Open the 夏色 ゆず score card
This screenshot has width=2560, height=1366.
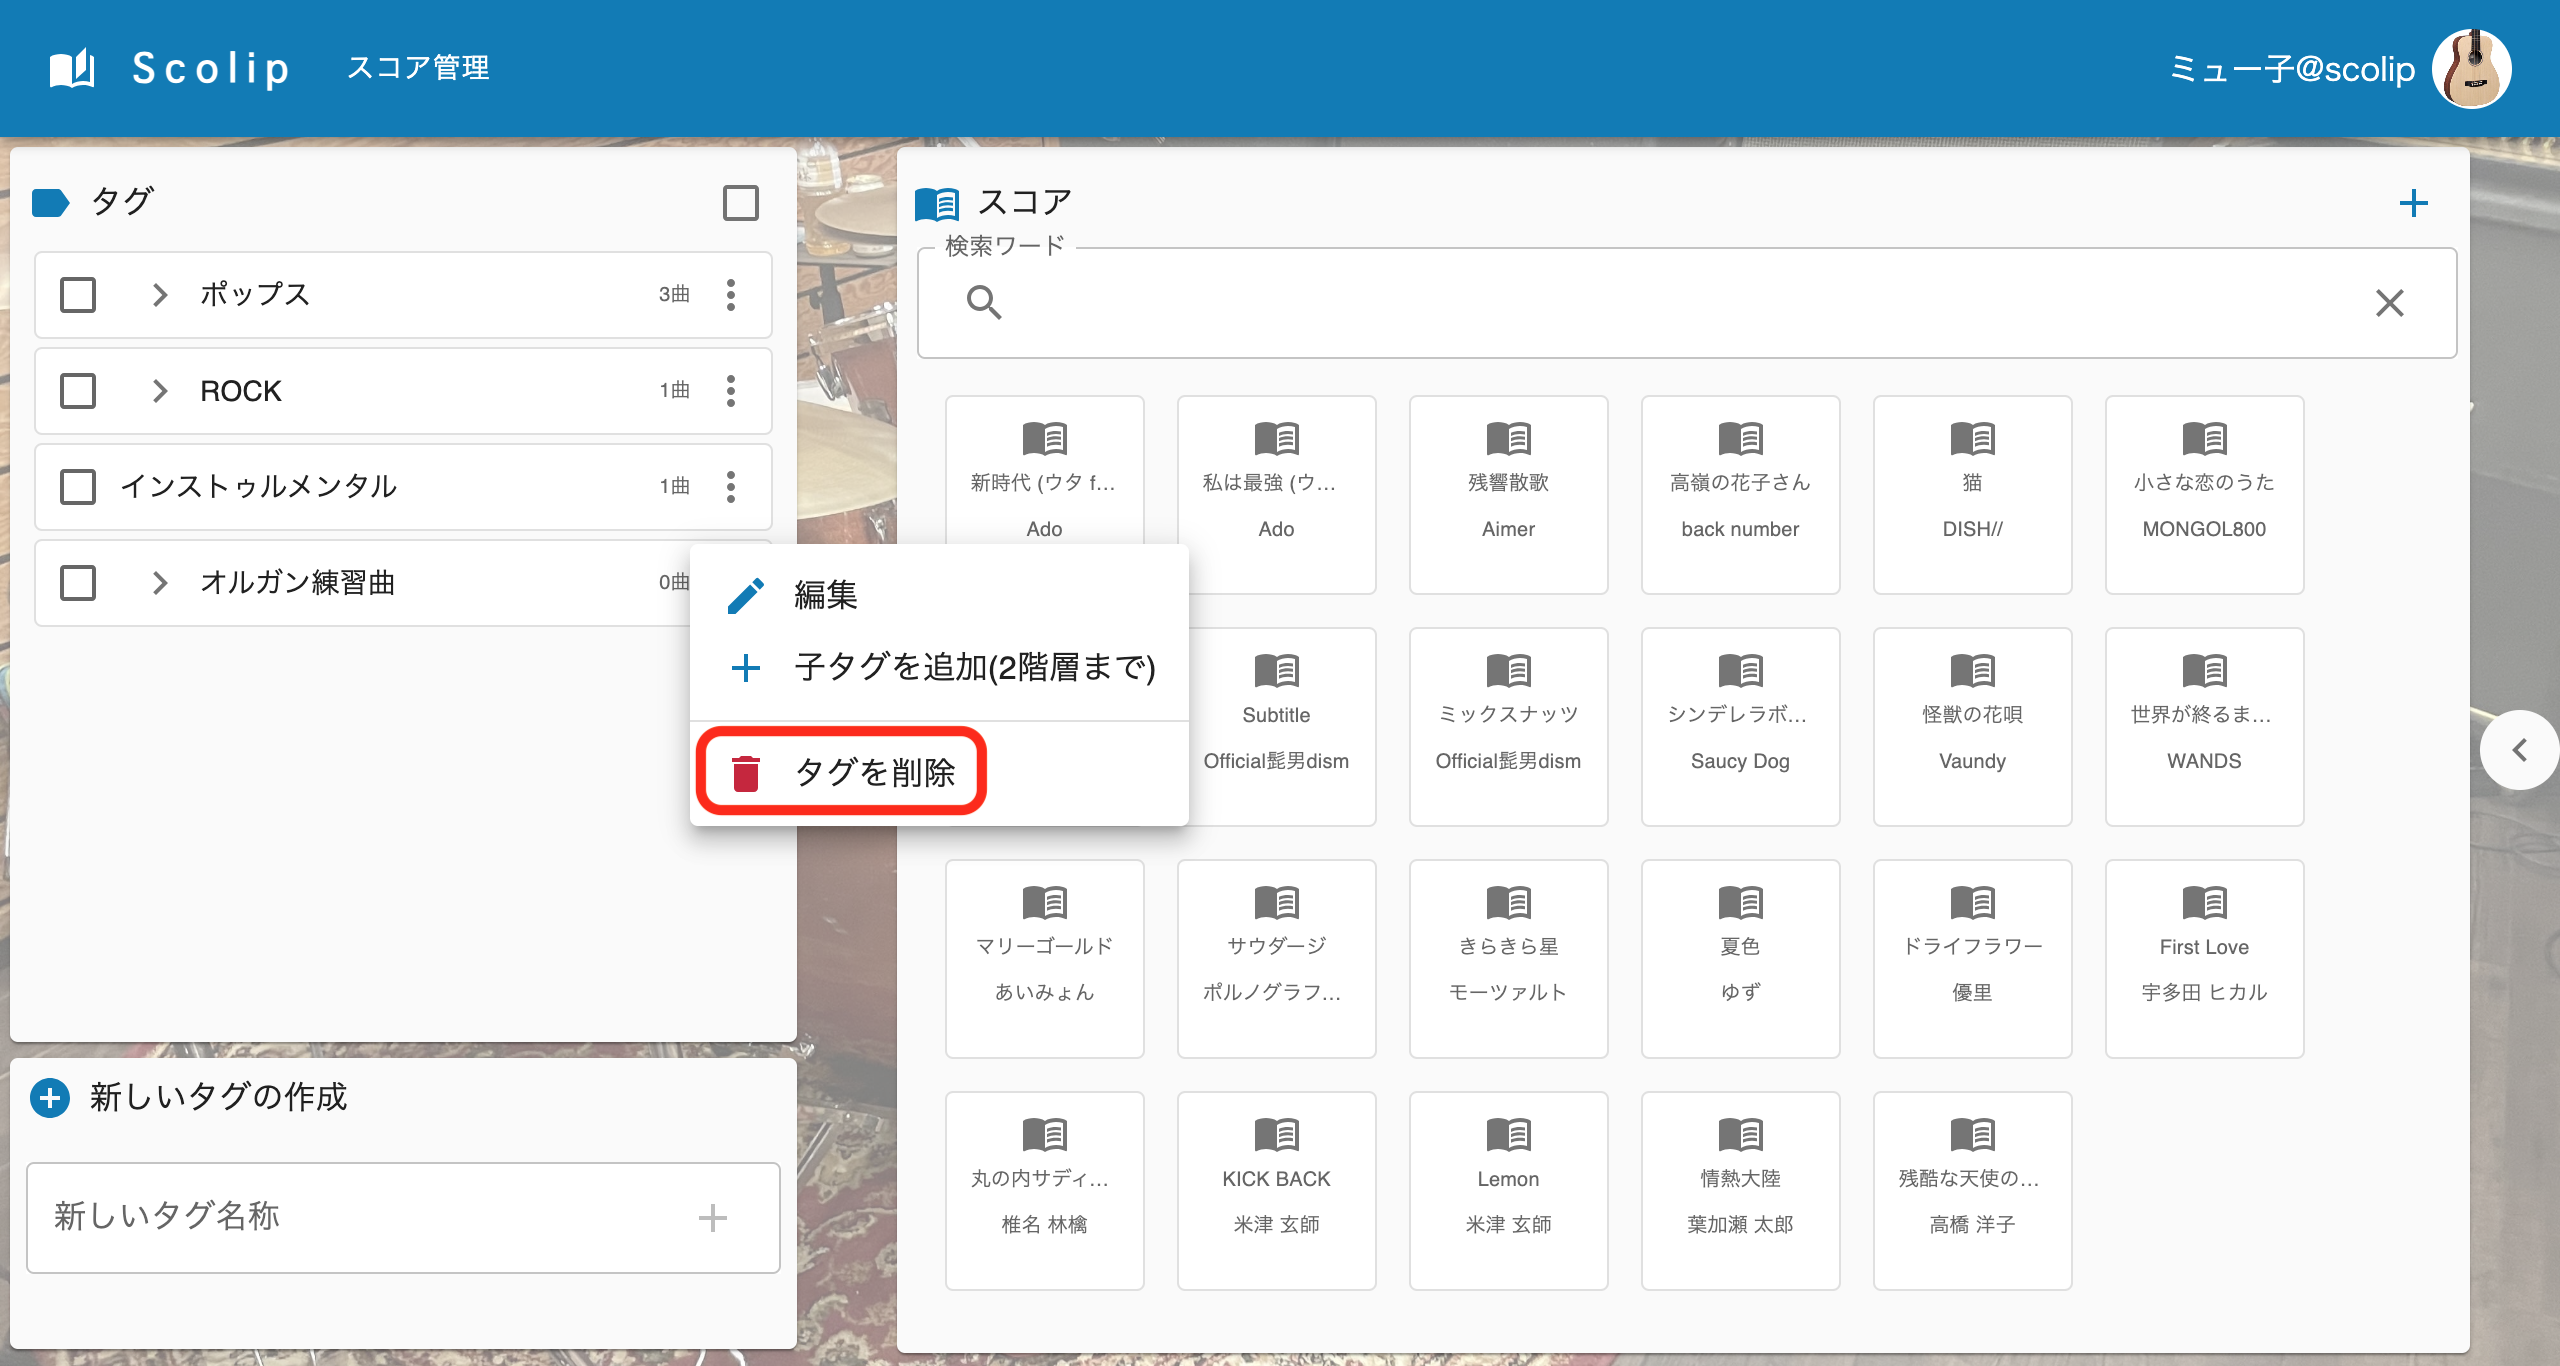(1740, 958)
